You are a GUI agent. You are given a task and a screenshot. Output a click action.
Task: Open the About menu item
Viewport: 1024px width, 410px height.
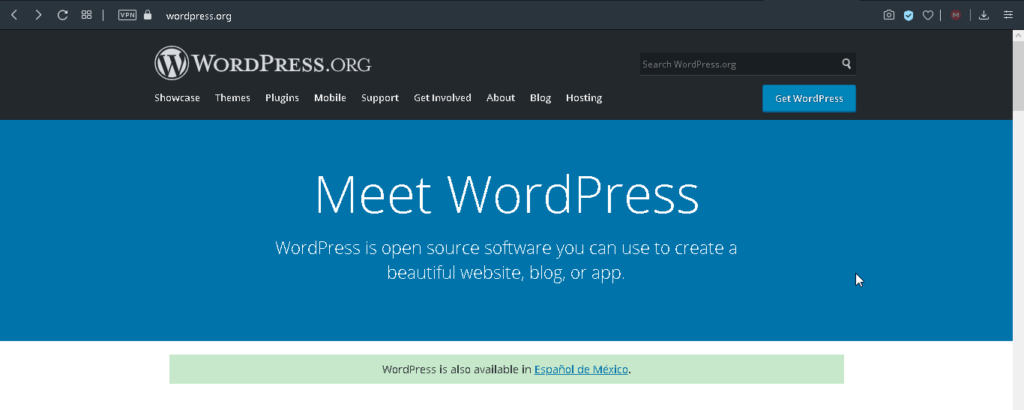(501, 98)
